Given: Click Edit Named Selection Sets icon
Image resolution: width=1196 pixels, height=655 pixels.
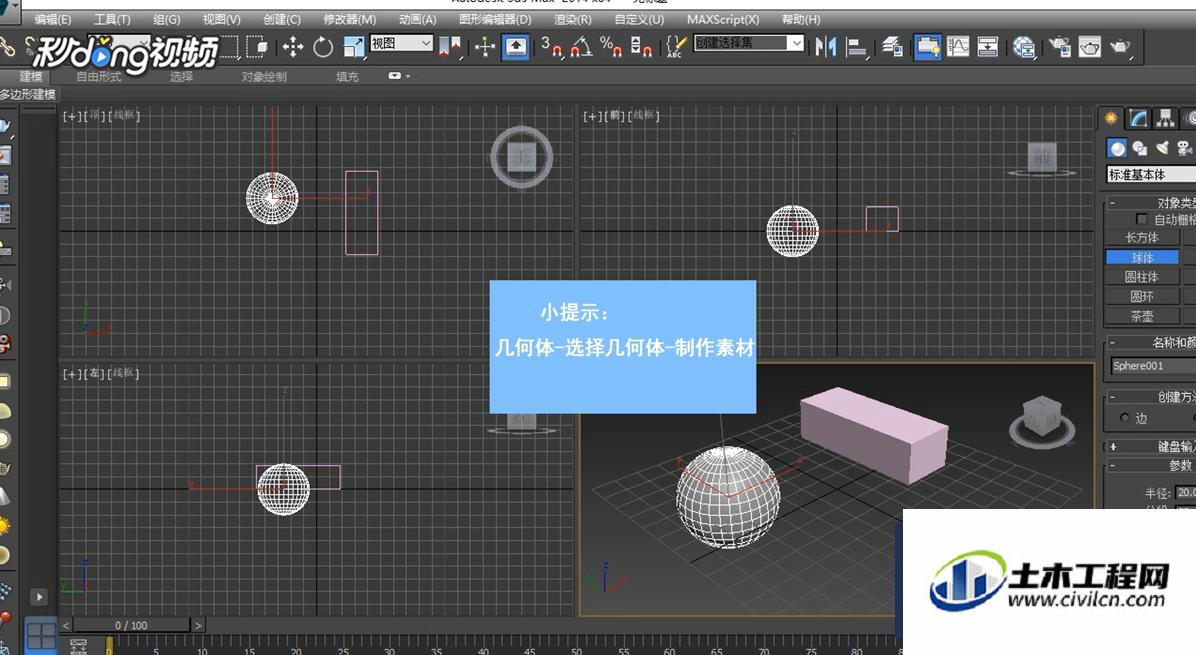Looking at the screenshot, I should tap(676, 47).
